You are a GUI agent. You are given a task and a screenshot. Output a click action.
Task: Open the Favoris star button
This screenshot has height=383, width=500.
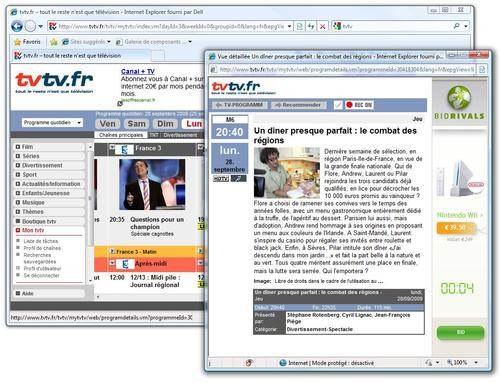pos(27,42)
